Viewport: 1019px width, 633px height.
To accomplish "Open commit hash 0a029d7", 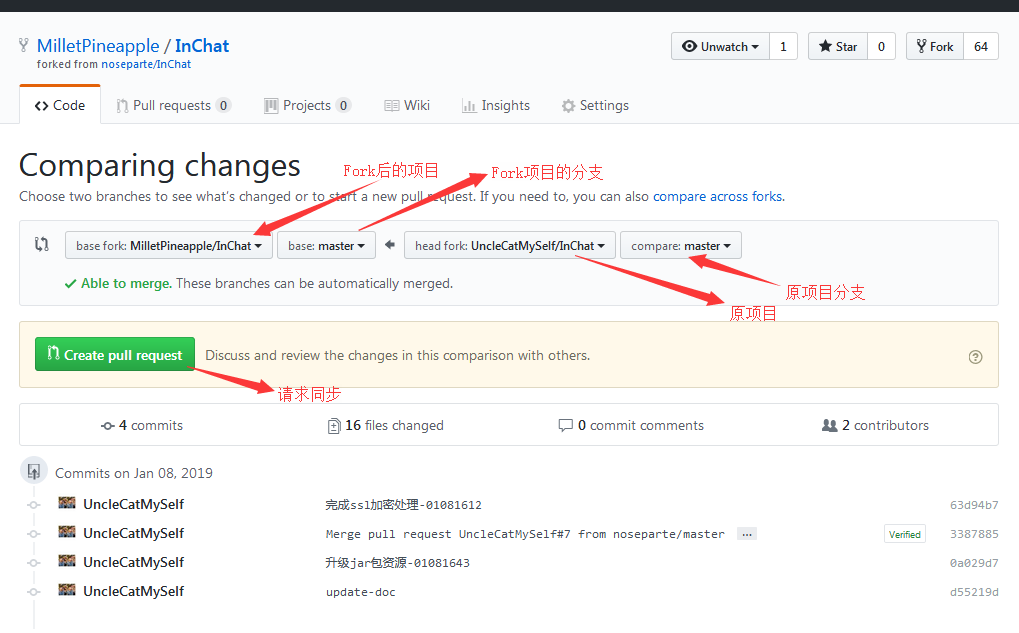I will tap(974, 563).
